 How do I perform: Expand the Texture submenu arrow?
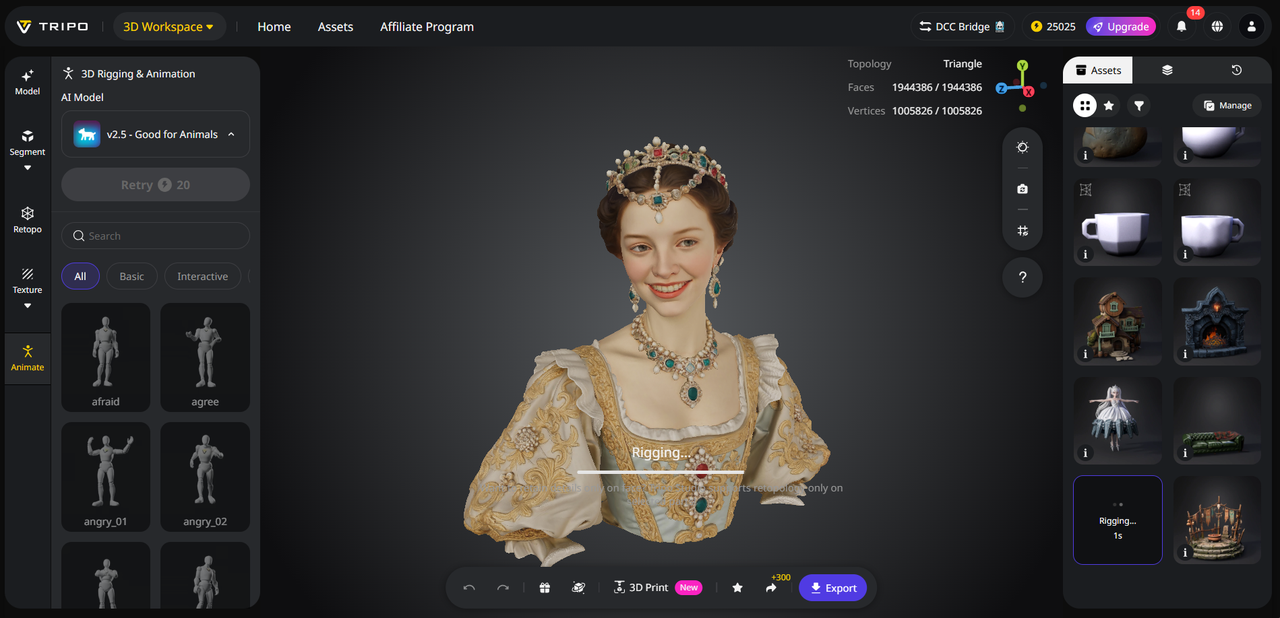27,305
